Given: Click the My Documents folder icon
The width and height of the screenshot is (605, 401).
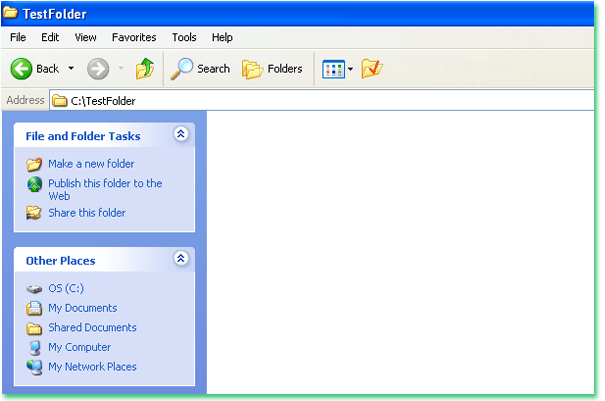Looking at the screenshot, I should coord(34,308).
